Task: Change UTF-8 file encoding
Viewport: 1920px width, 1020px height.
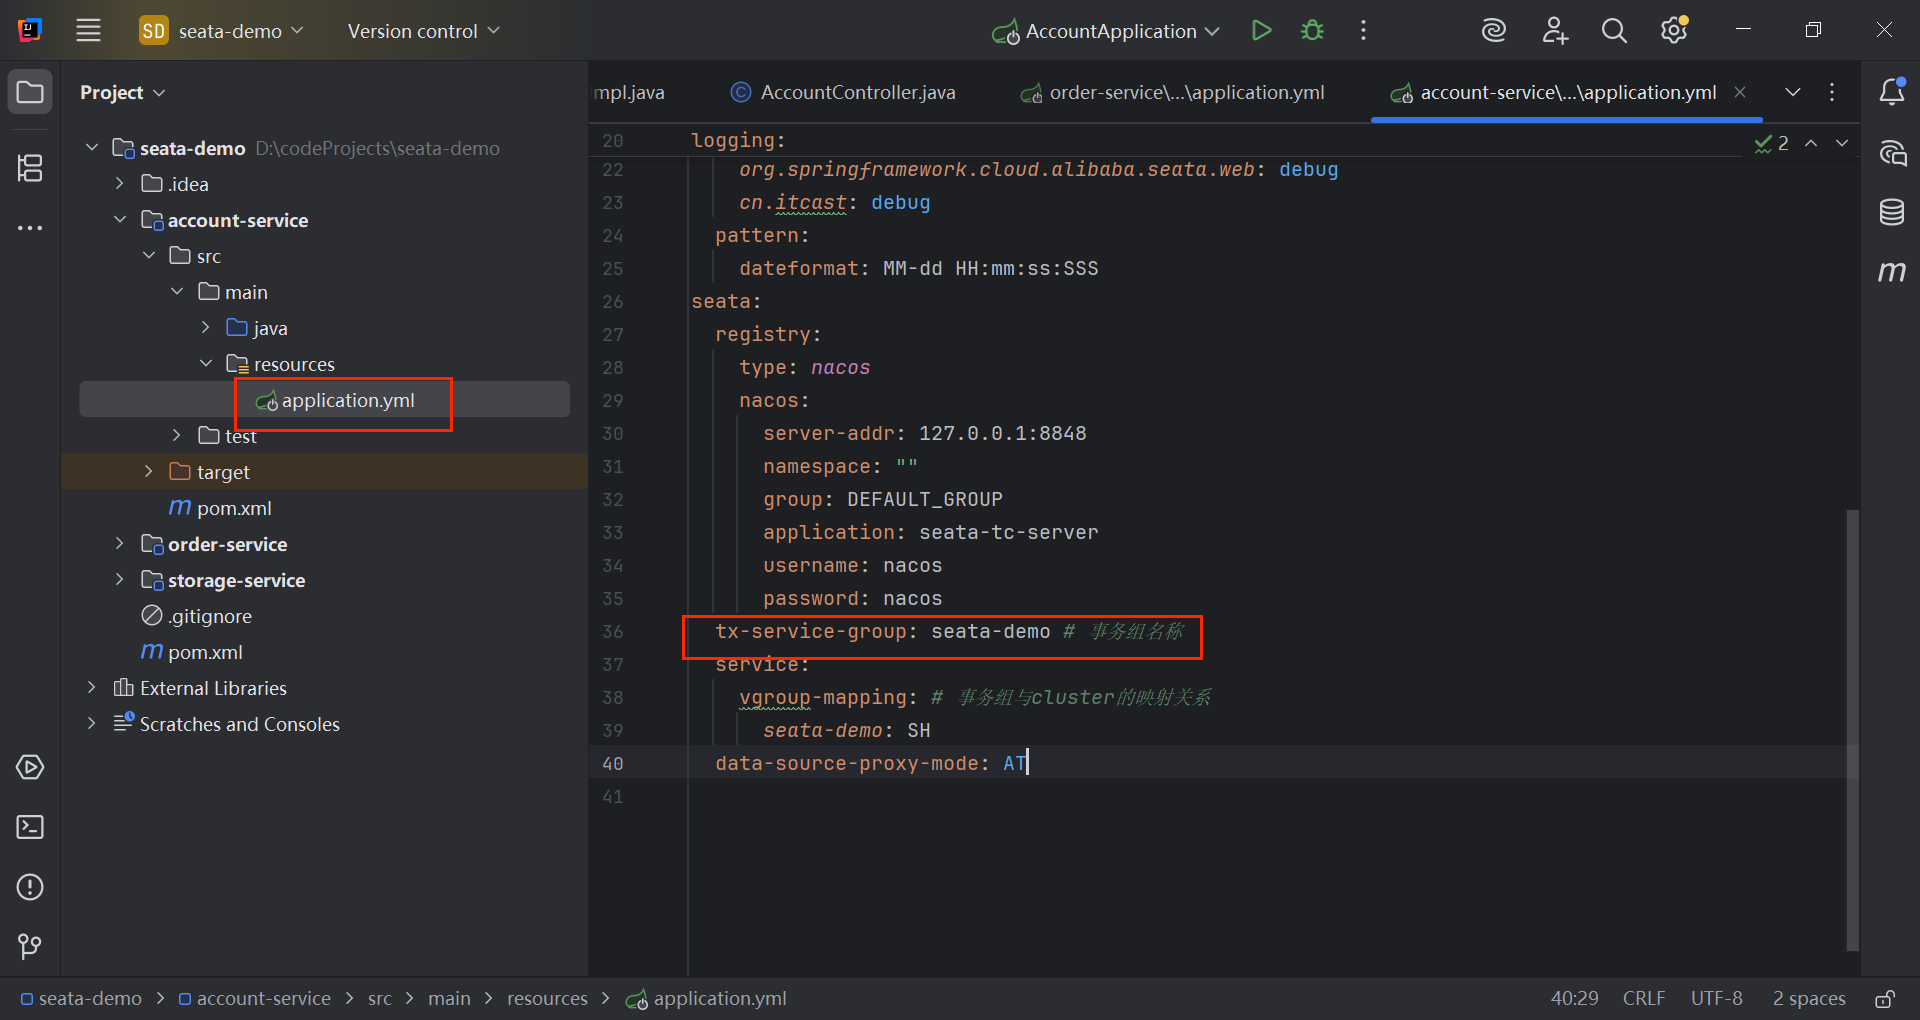Action: click(x=1716, y=999)
